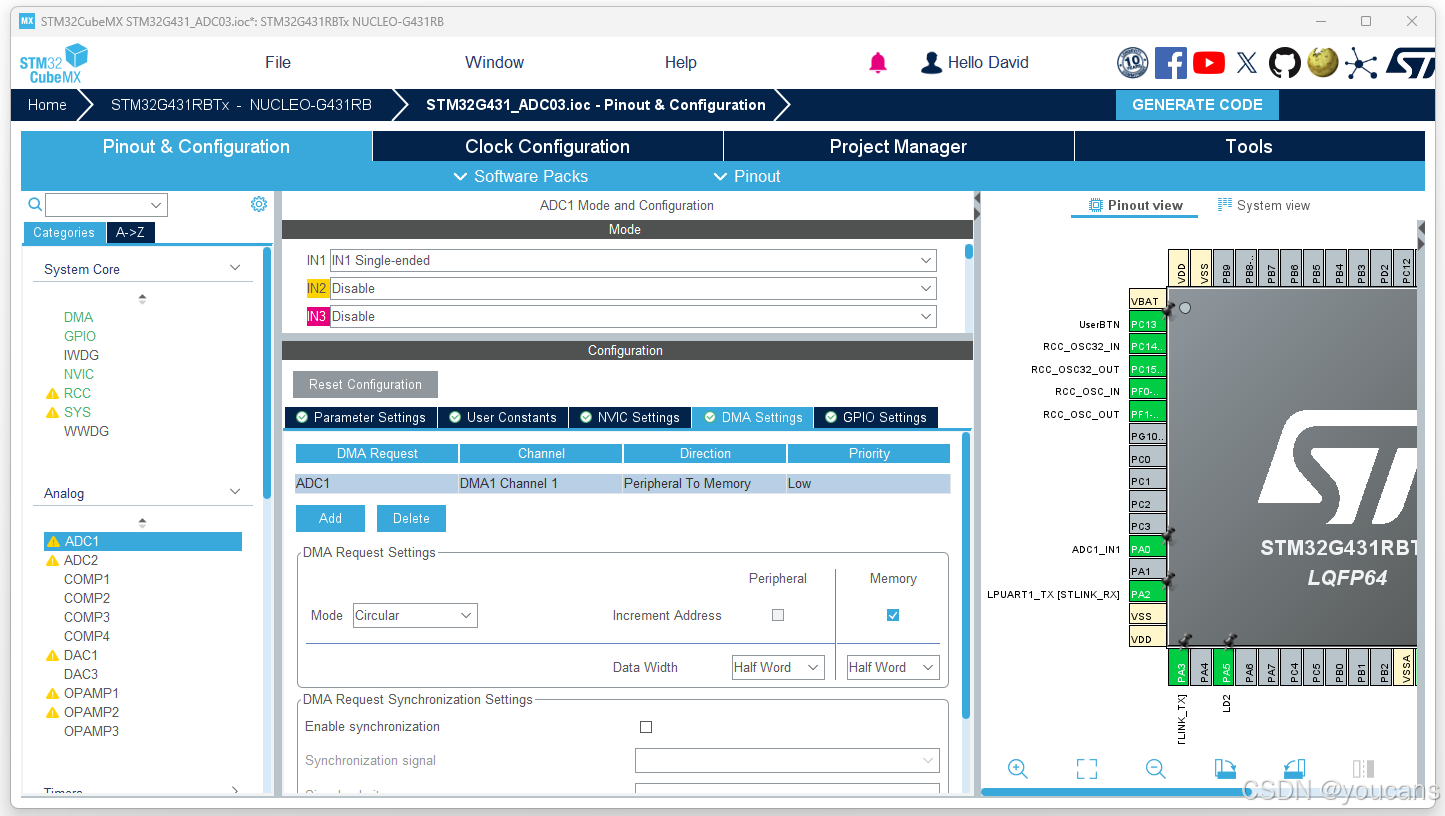Rotate the chip counter-clockwise
Image resolution: width=1445 pixels, height=816 pixels.
coord(1294,768)
